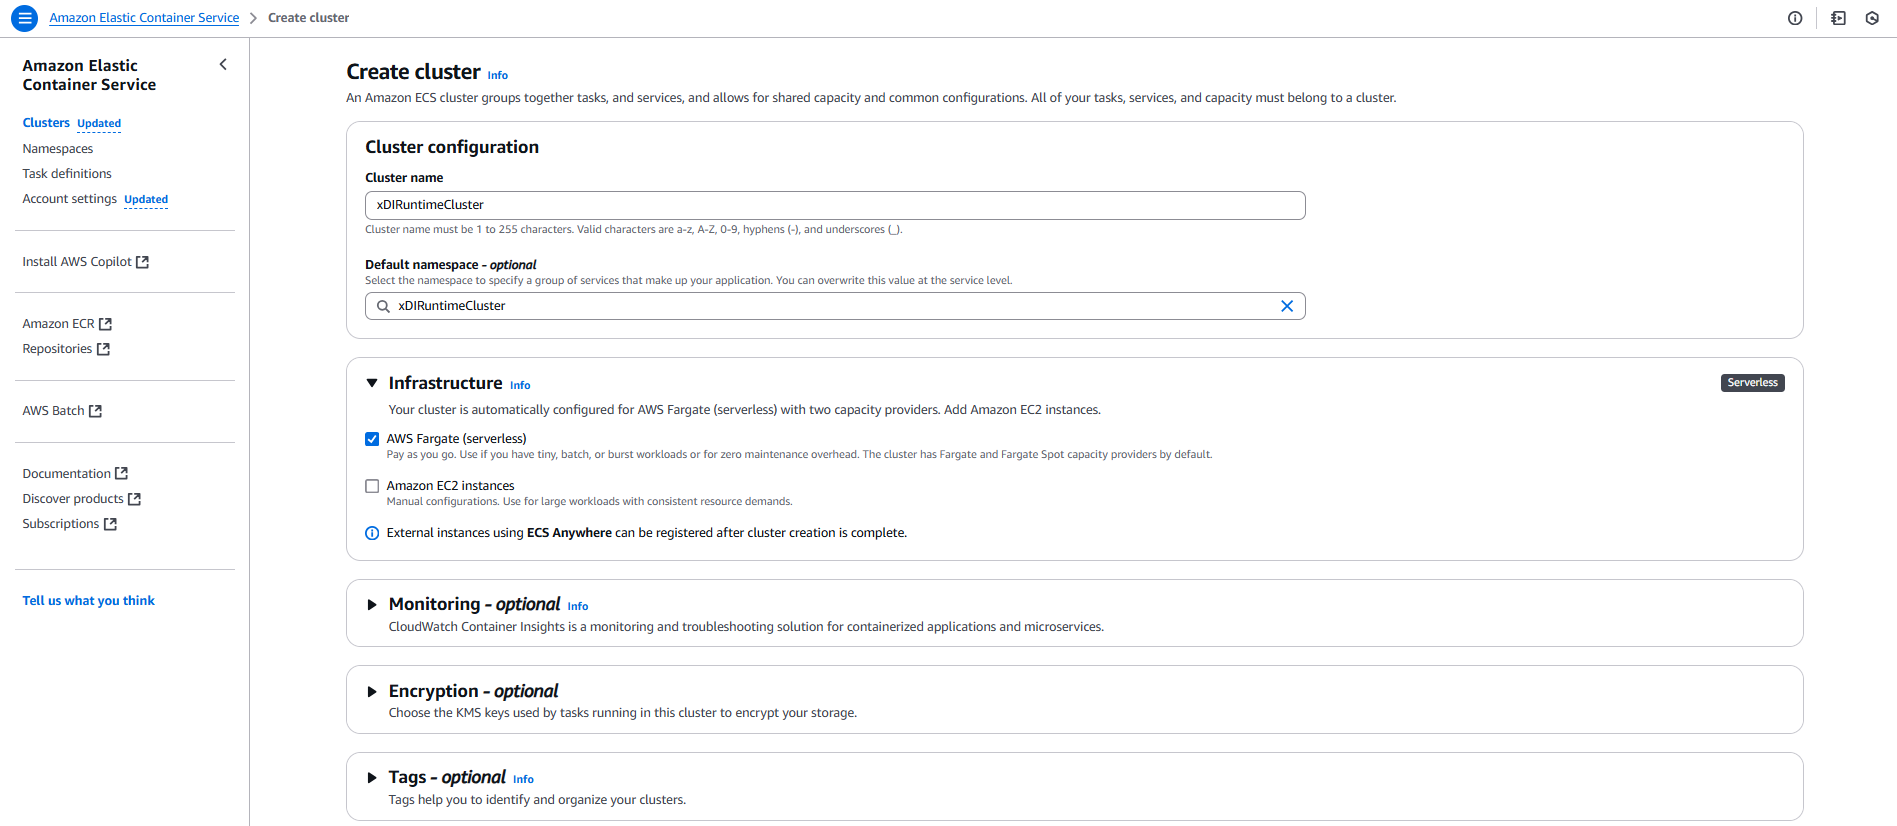Image resolution: width=1897 pixels, height=826 pixels.
Task: Open Info link beside Infrastructure heading
Action: click(x=520, y=385)
